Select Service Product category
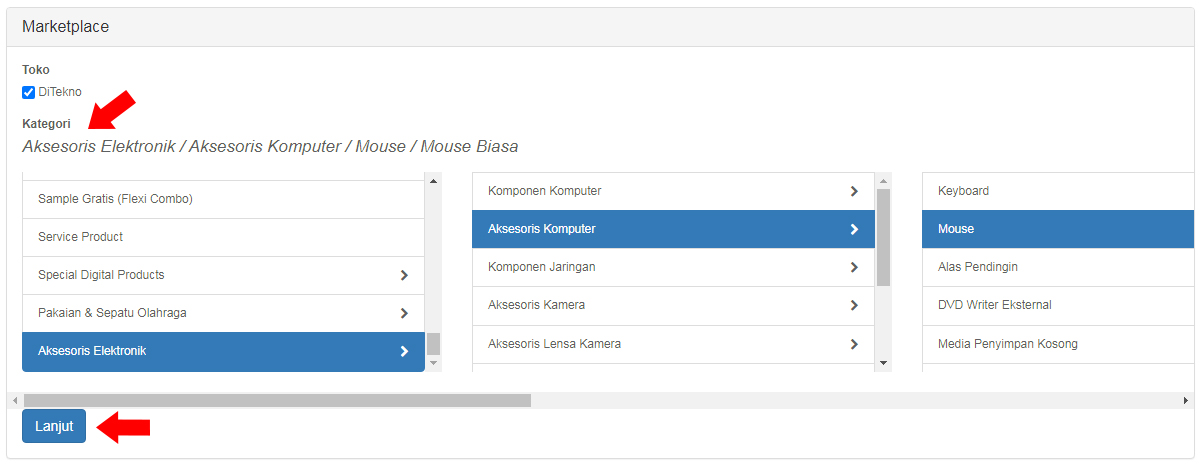The image size is (1203, 466). (224, 237)
